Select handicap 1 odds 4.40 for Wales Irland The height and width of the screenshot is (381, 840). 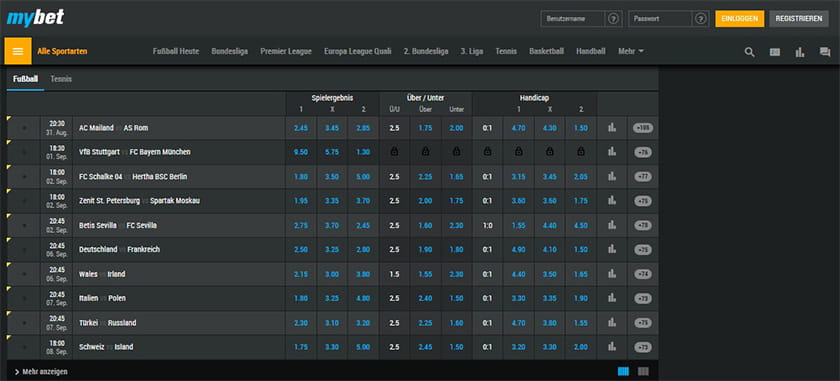tap(518, 274)
